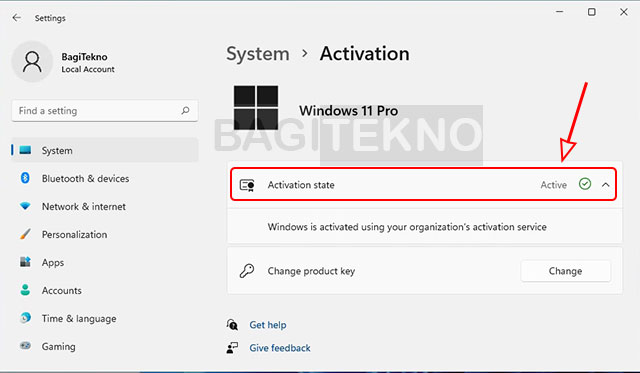640x373 pixels.
Task: Click the Change product key label
Action: pos(311,271)
